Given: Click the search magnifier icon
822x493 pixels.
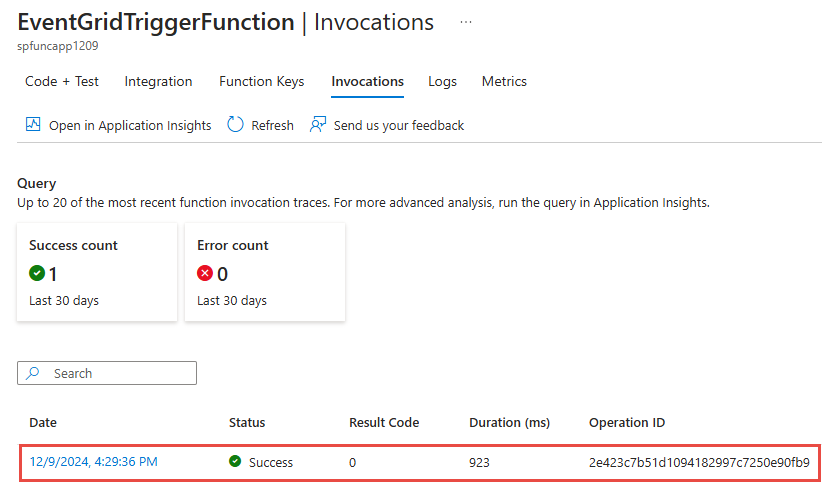Looking at the screenshot, I should point(33,373).
